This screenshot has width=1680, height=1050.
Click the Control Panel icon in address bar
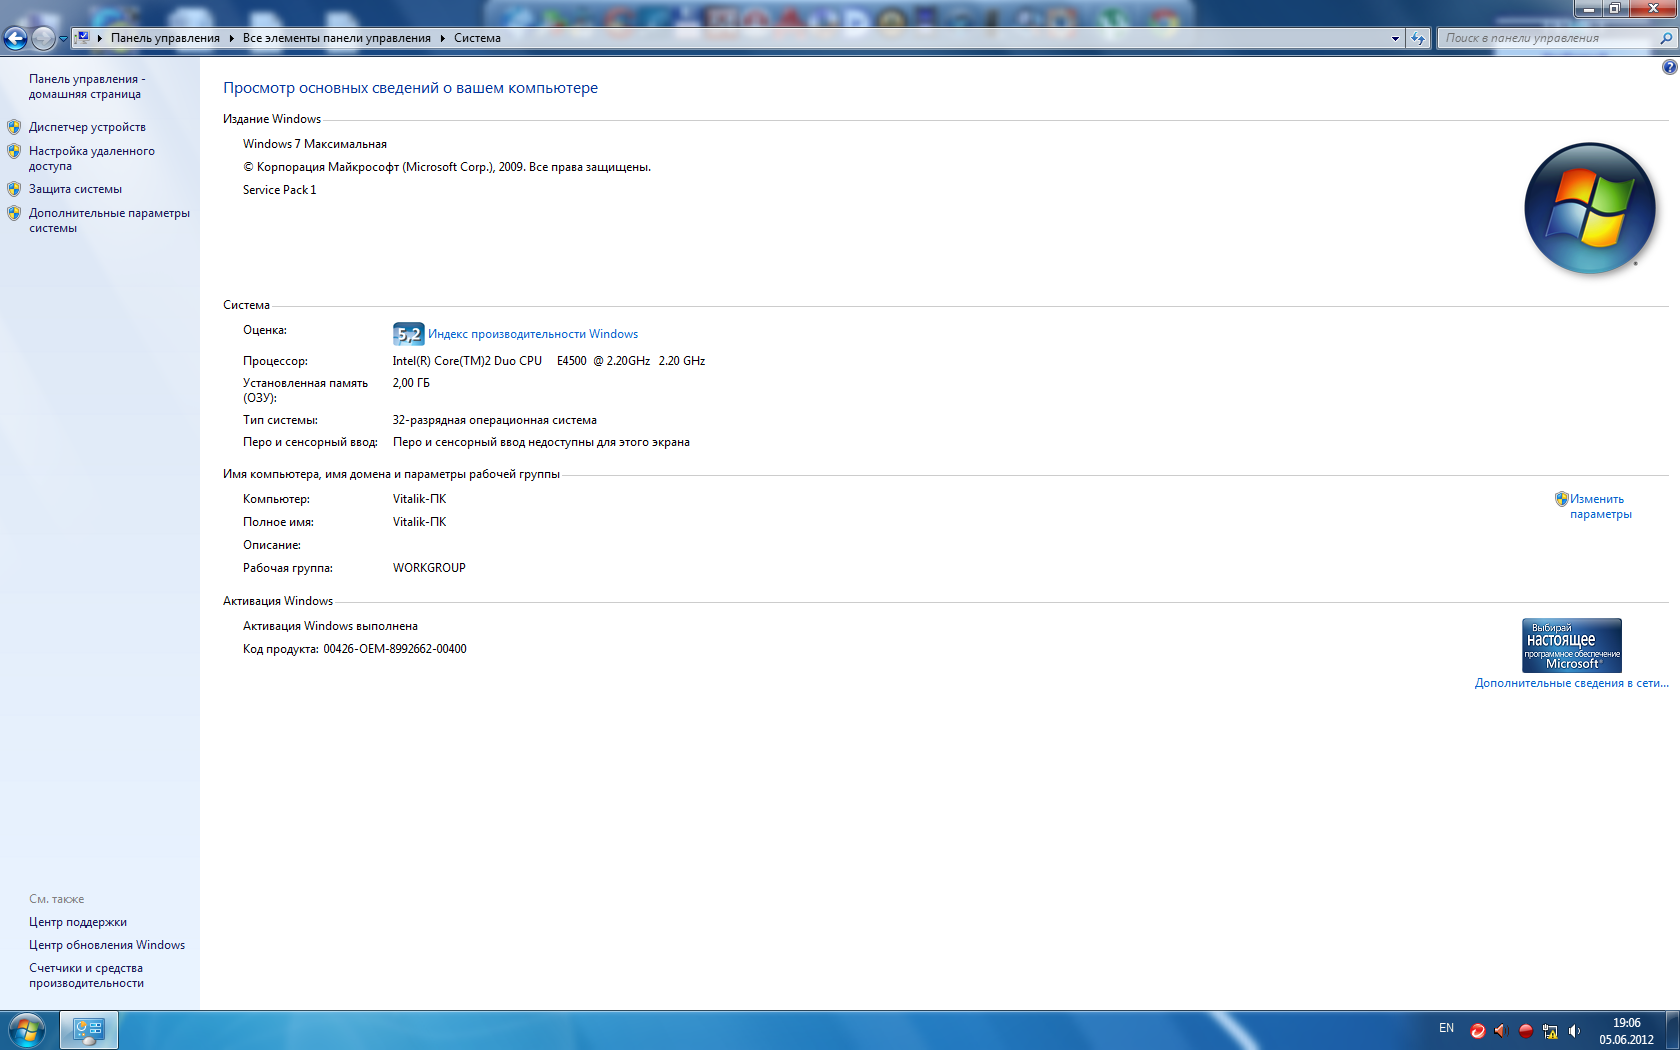[x=83, y=38]
